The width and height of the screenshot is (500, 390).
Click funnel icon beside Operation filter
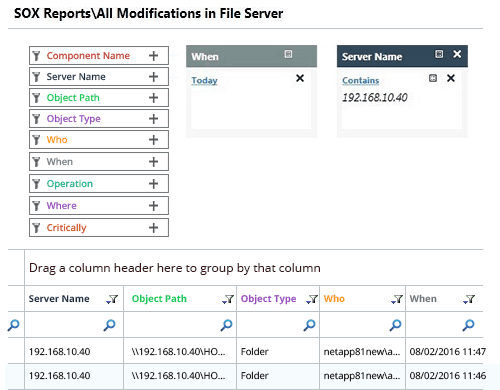point(36,184)
